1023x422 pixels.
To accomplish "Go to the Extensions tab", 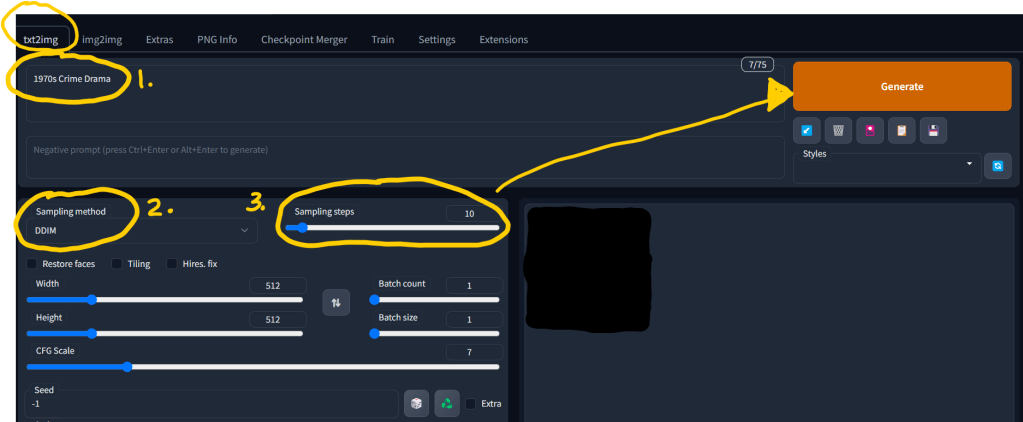I will [x=503, y=40].
